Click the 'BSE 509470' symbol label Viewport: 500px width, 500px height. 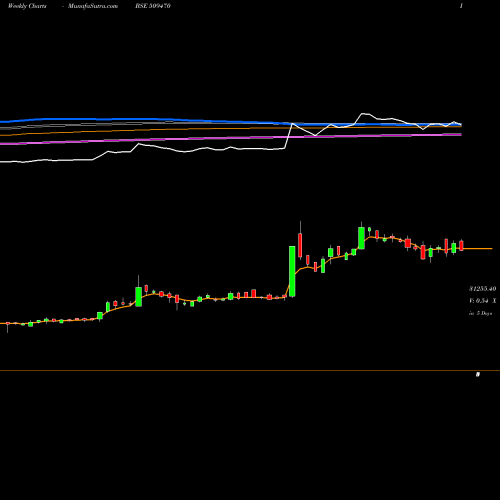153,6
